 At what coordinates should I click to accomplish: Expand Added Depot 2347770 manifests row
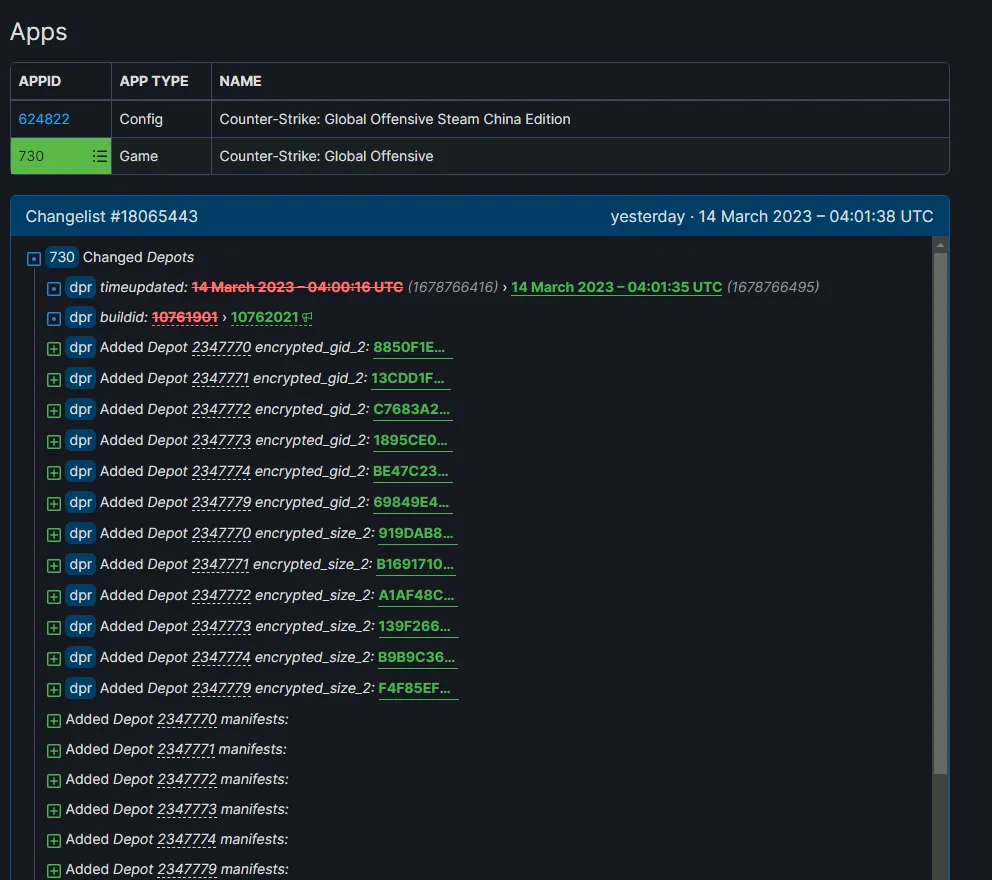pos(54,721)
